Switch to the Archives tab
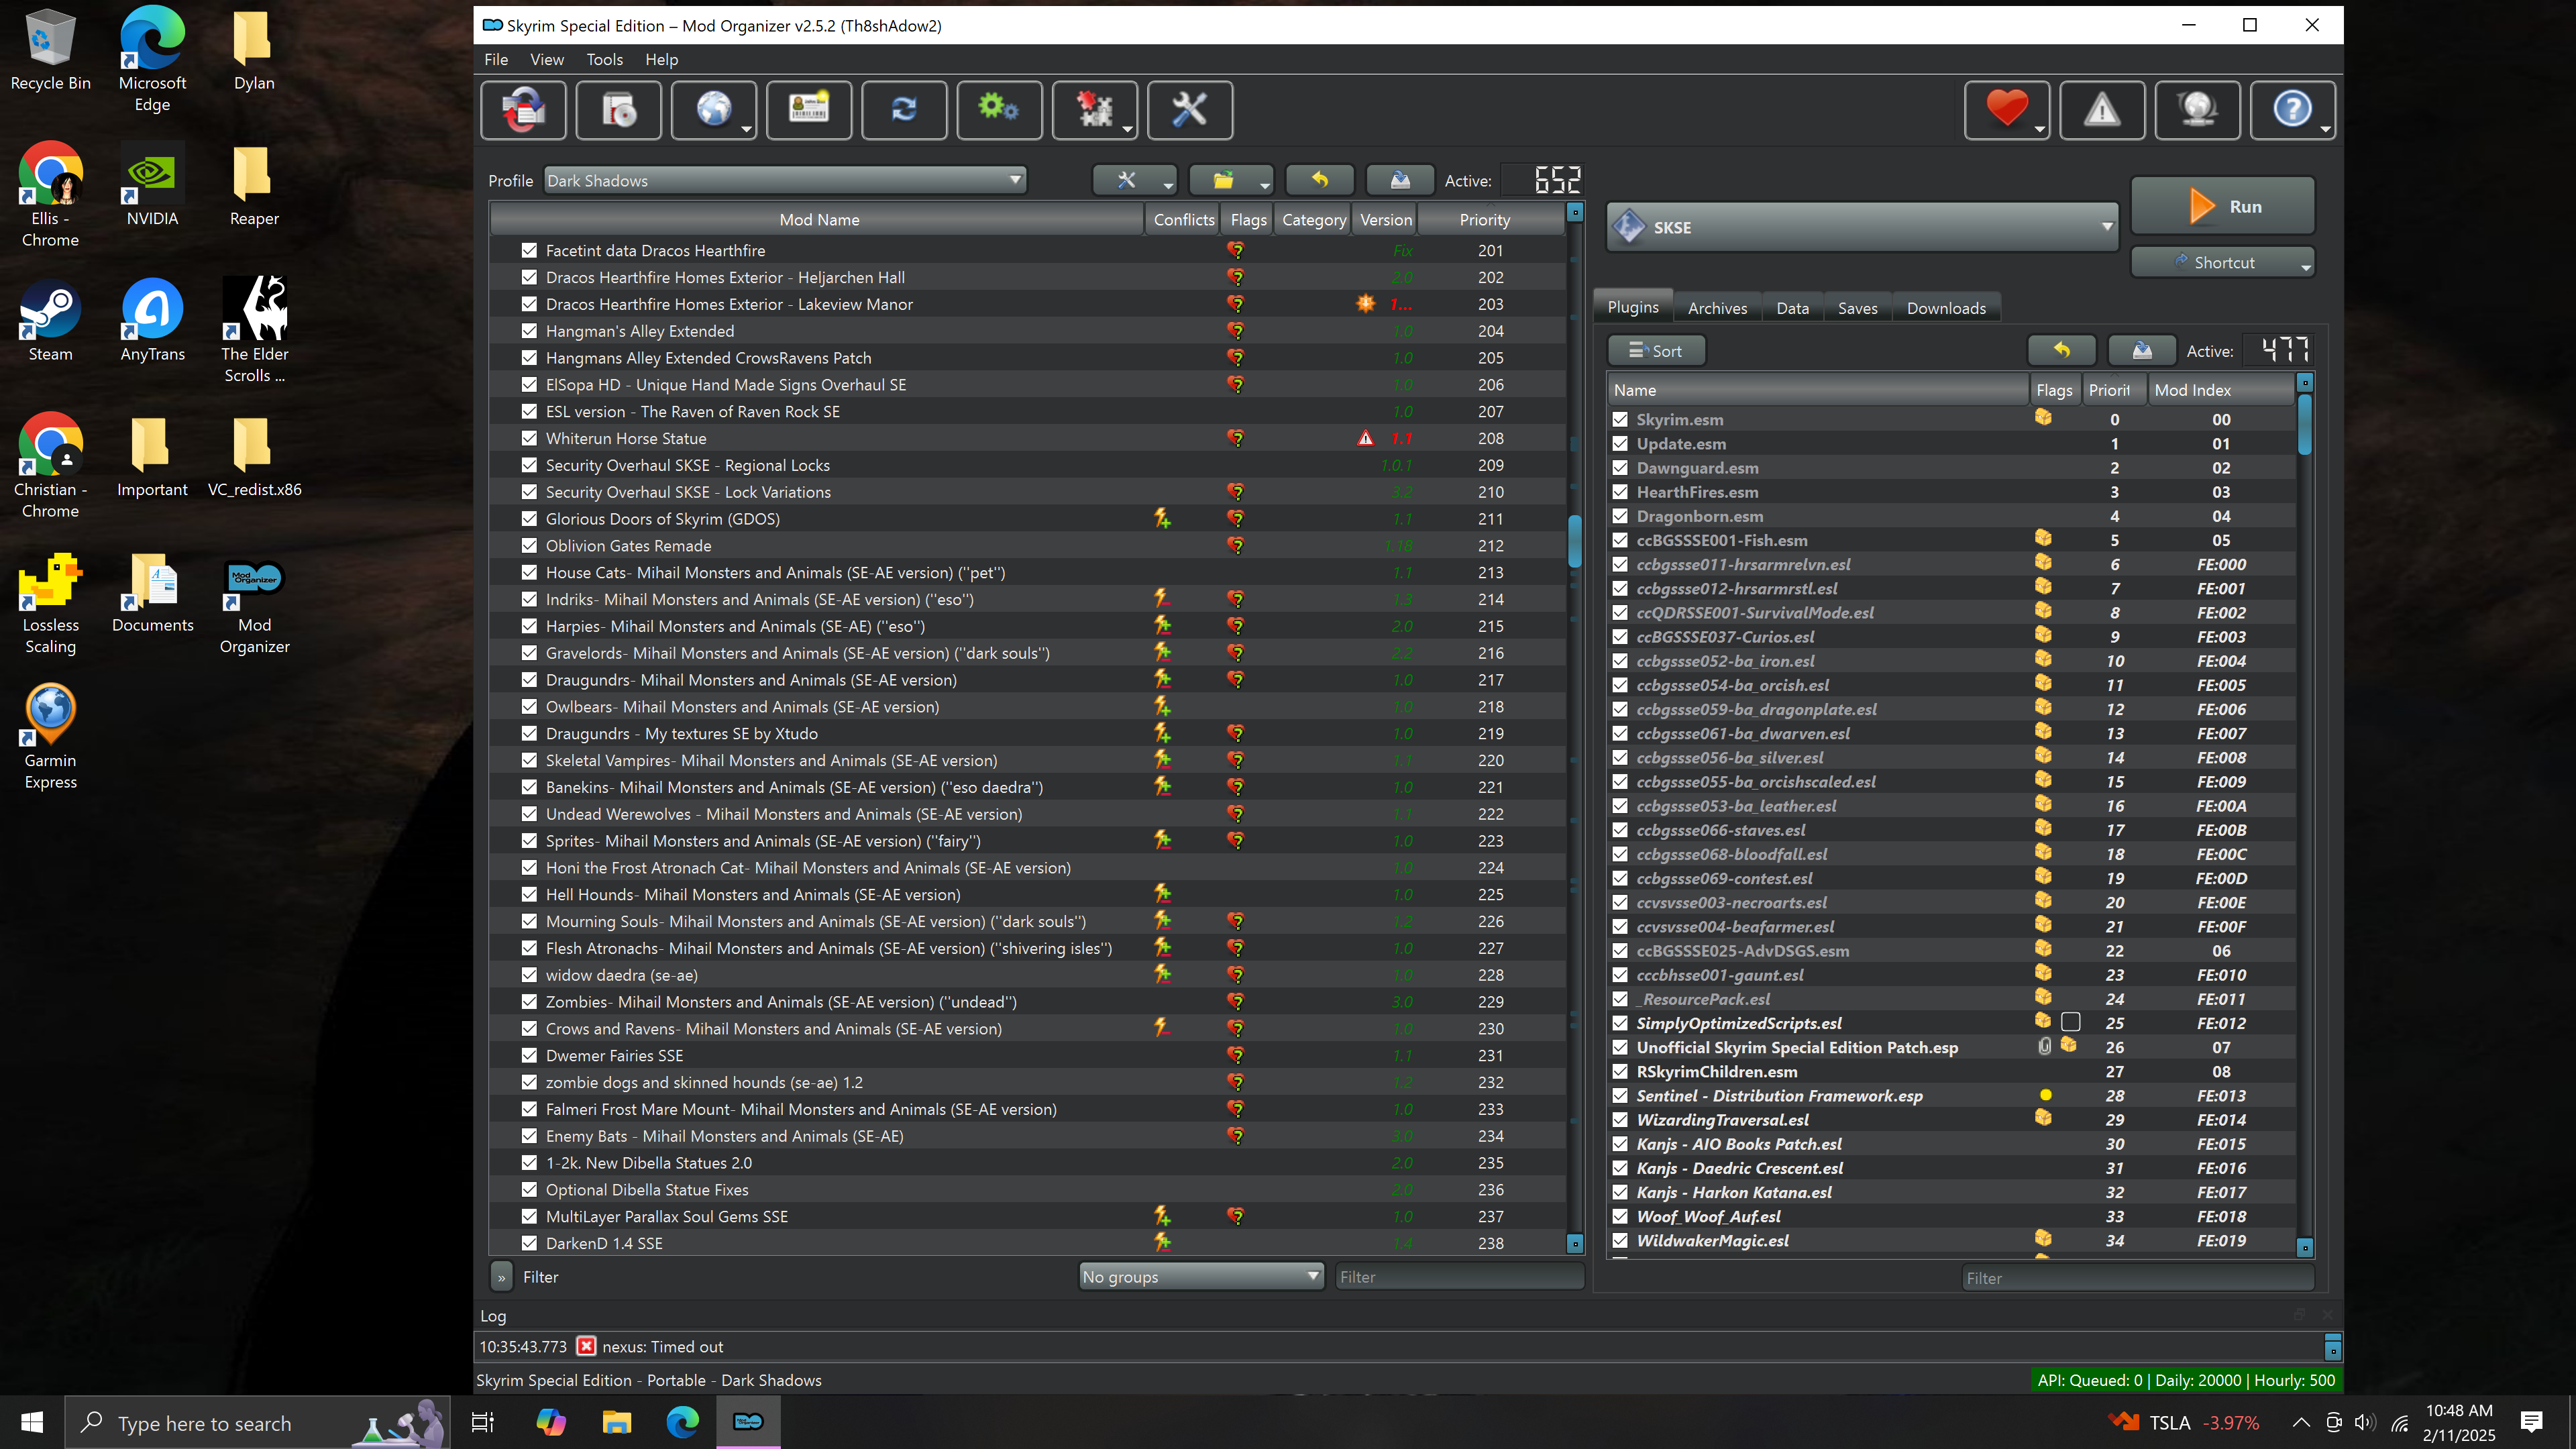The width and height of the screenshot is (2576, 1449). tap(1717, 308)
